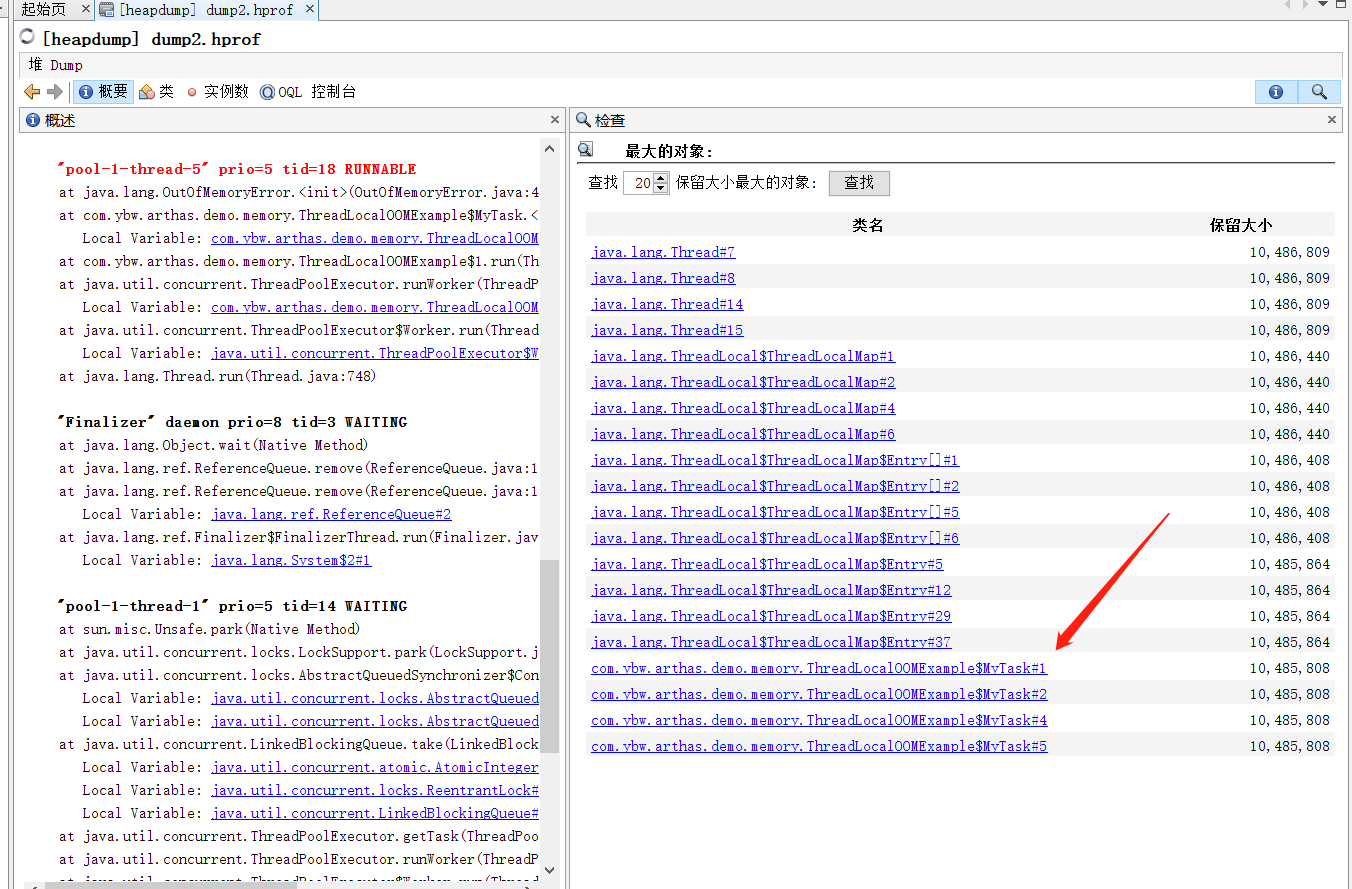The width and height of the screenshot is (1352, 889).
Task: Open the java.lang.Thread#7 link
Action: pos(662,252)
